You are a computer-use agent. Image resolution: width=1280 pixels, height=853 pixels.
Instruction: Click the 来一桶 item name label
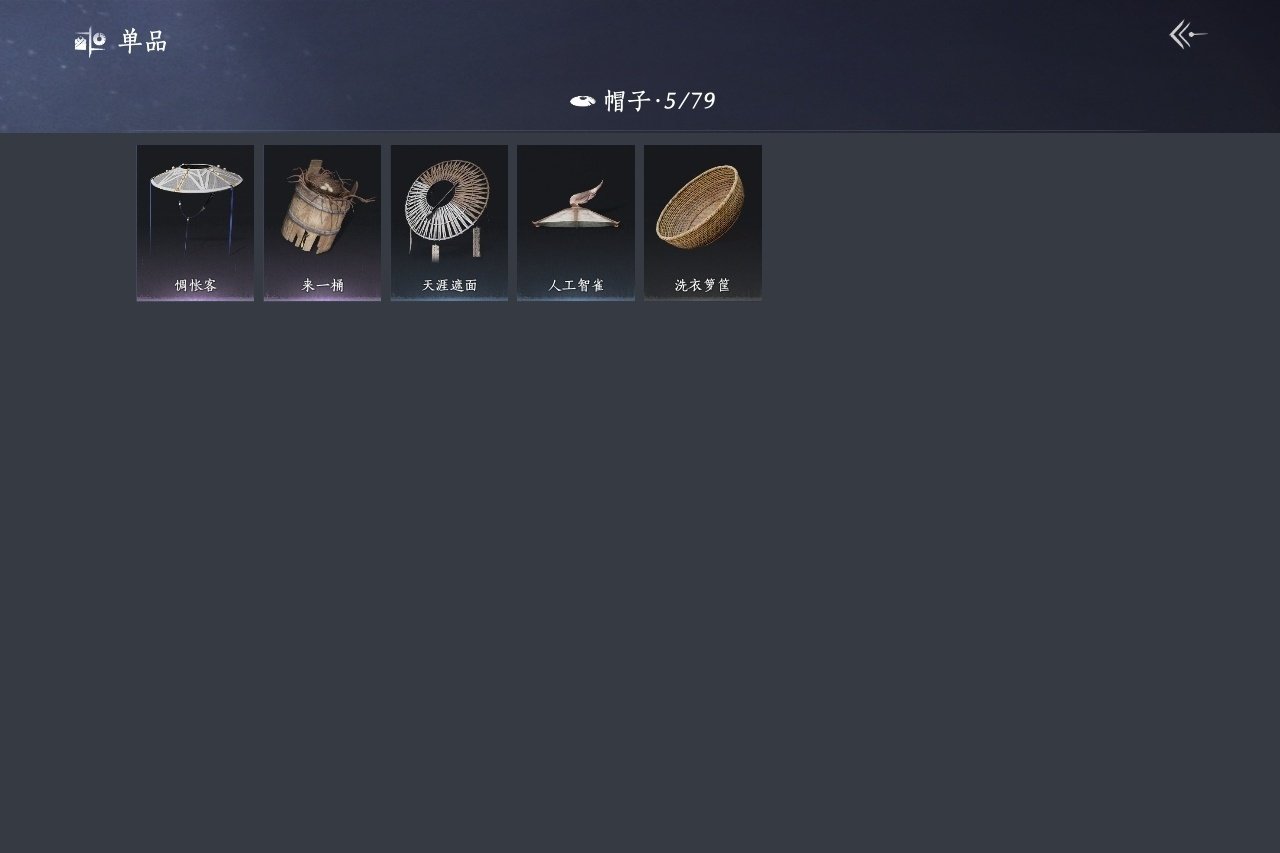[x=322, y=285]
